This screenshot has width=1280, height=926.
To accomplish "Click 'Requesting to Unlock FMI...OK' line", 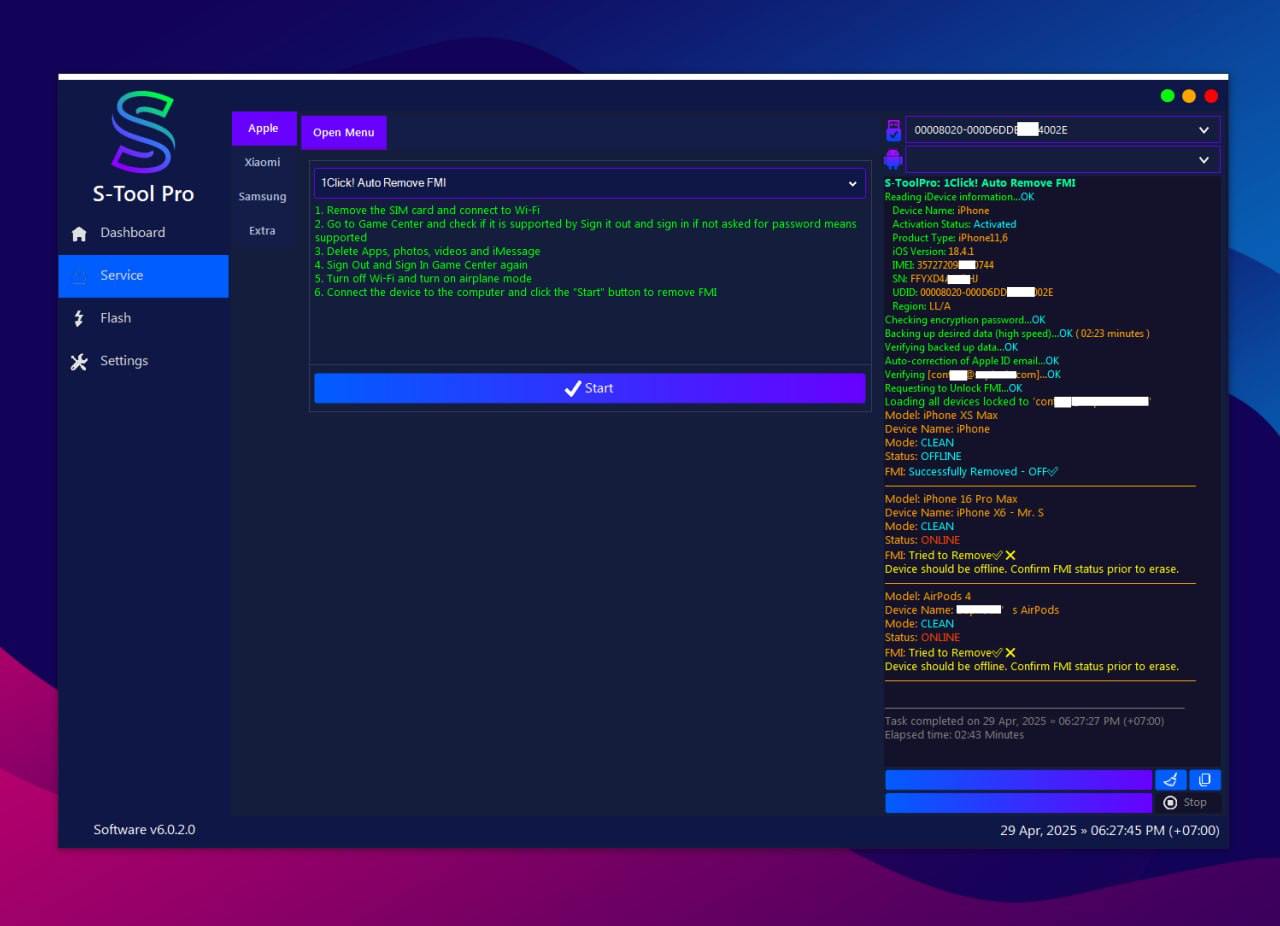I will [x=954, y=388].
